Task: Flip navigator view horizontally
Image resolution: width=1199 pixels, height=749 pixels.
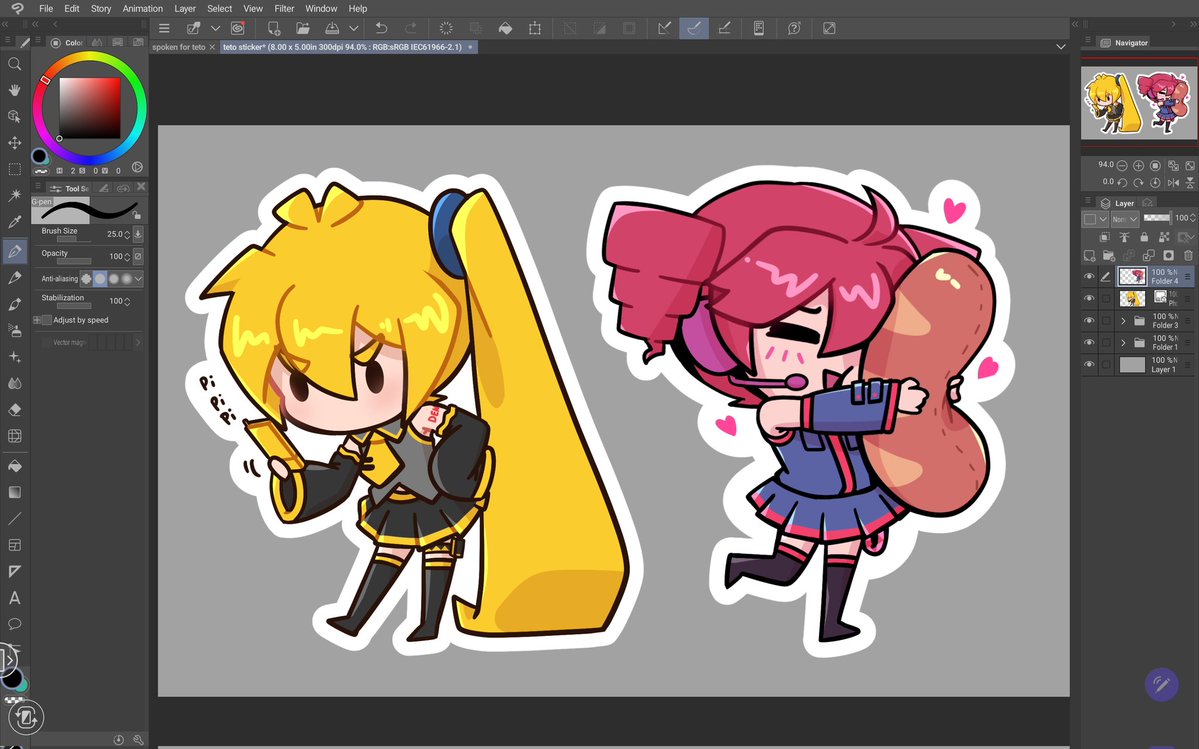Action: click(x=1173, y=183)
